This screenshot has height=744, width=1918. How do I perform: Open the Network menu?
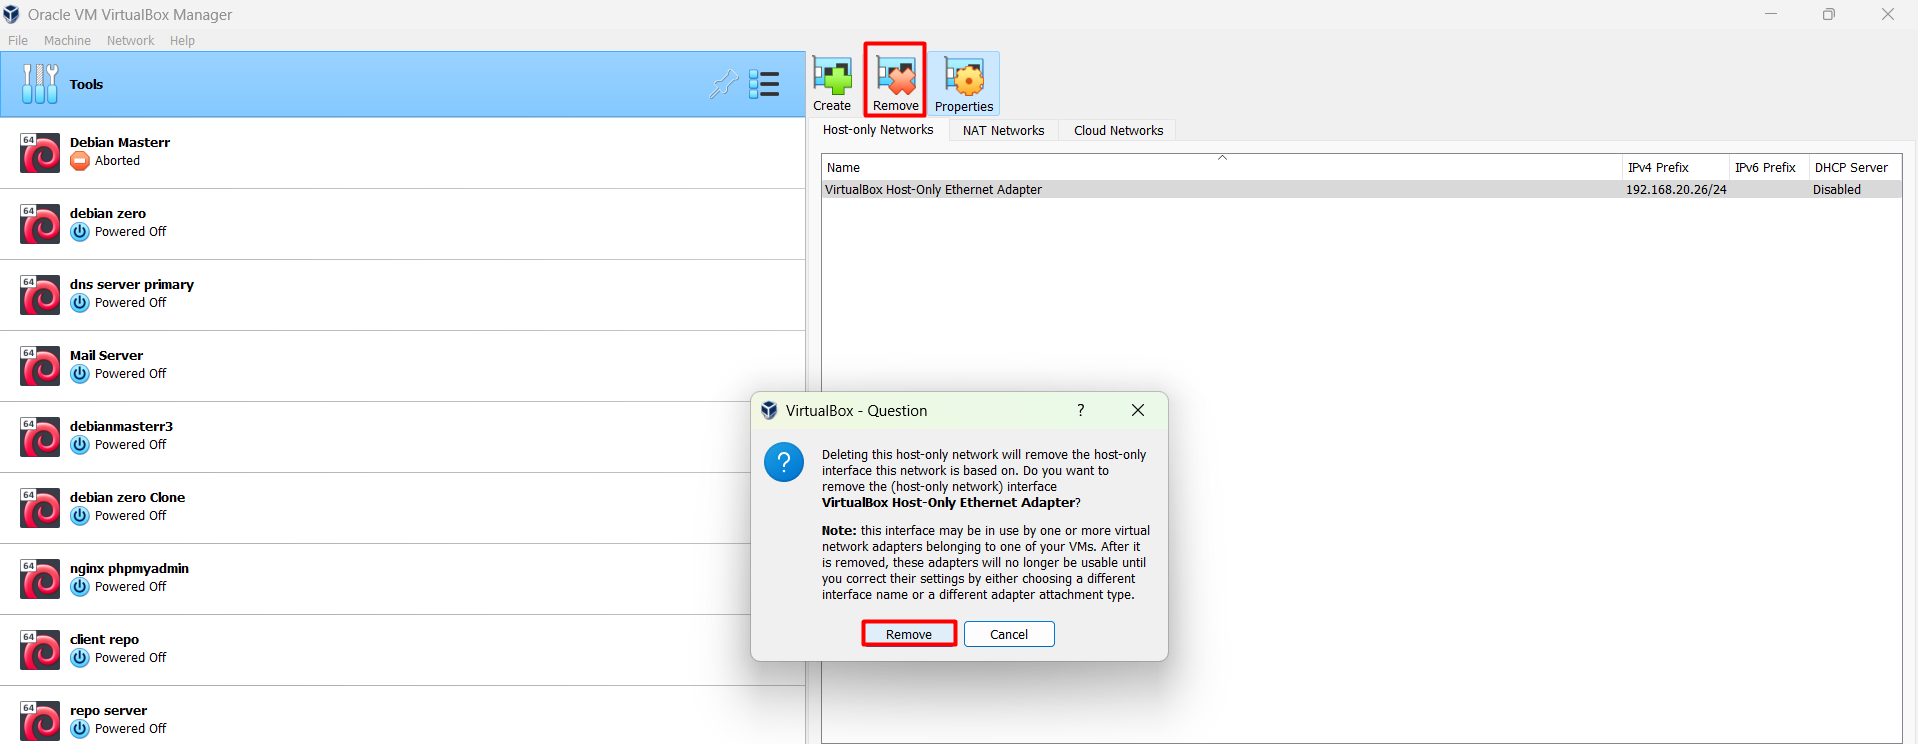coord(130,41)
